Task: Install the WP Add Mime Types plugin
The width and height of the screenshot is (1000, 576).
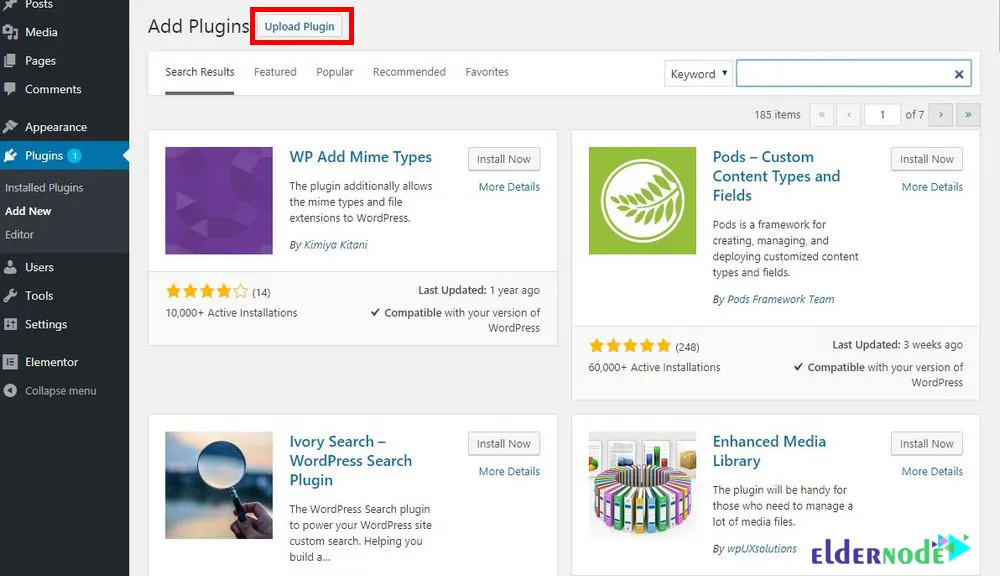Action: tap(504, 159)
